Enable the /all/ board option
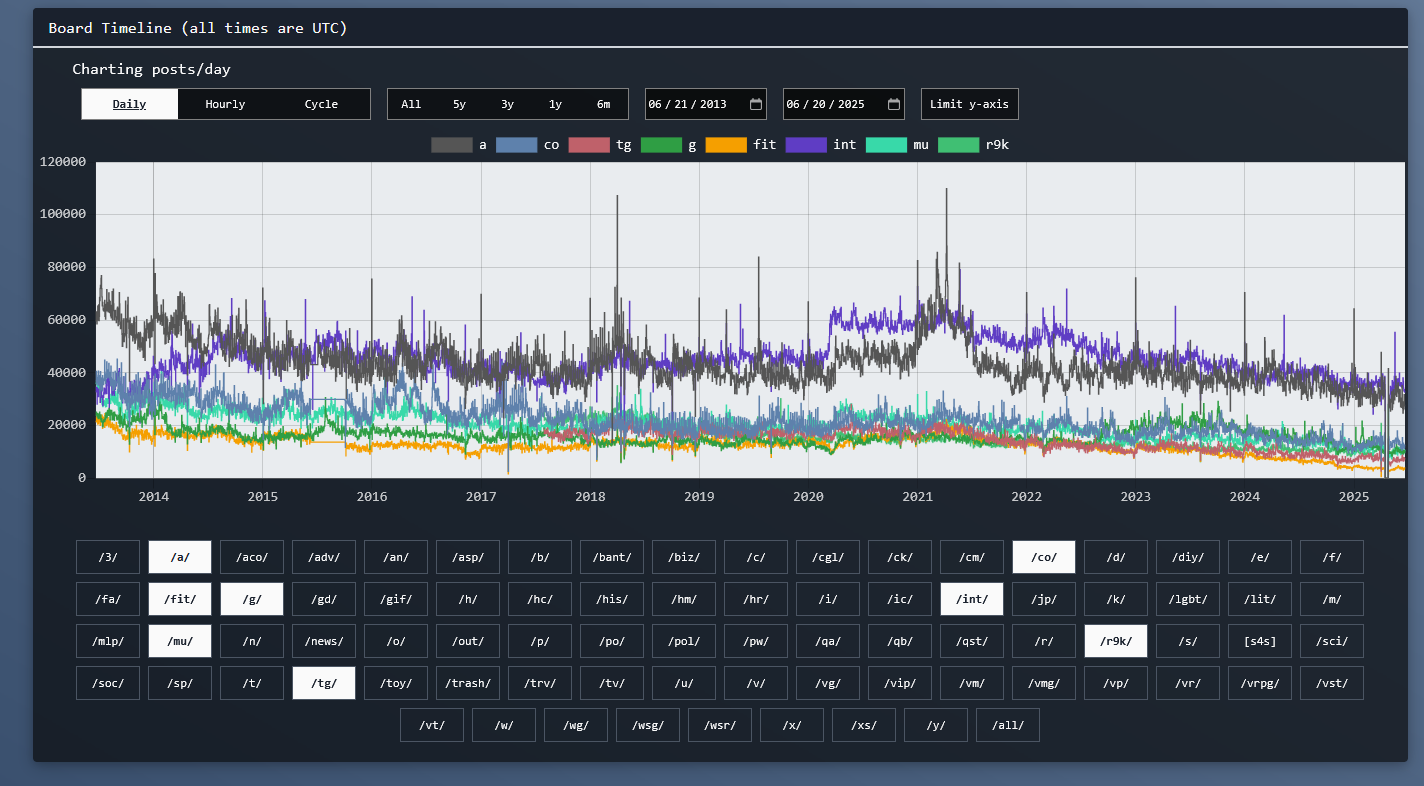 click(x=1008, y=725)
